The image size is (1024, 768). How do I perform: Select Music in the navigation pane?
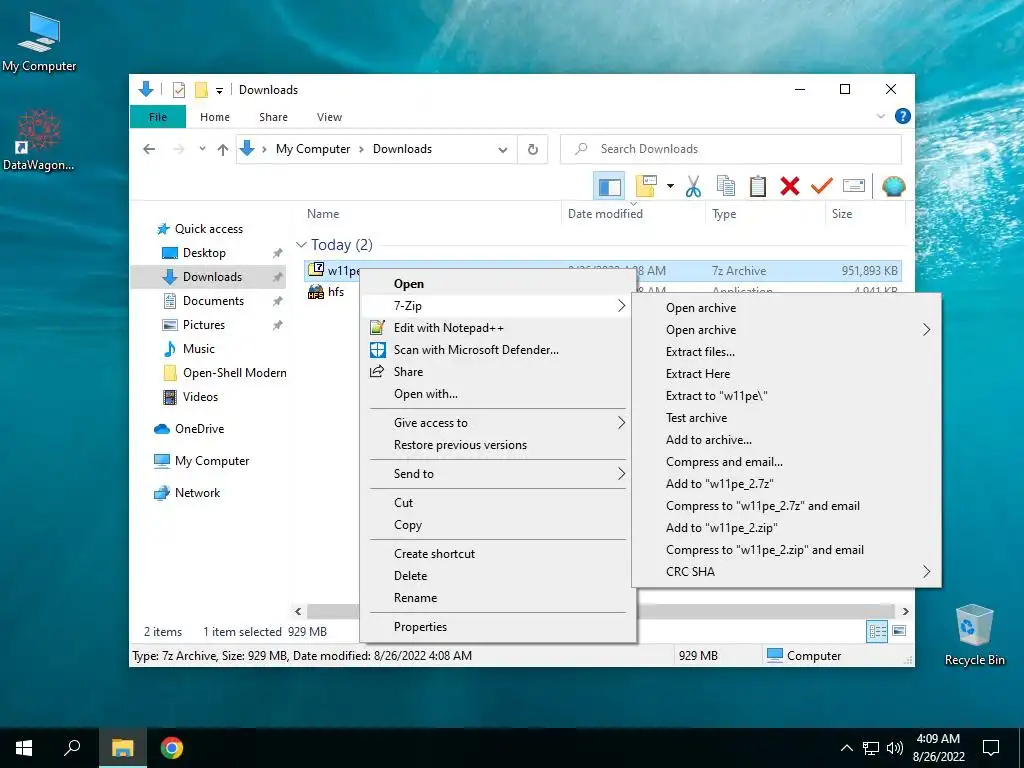pos(199,349)
